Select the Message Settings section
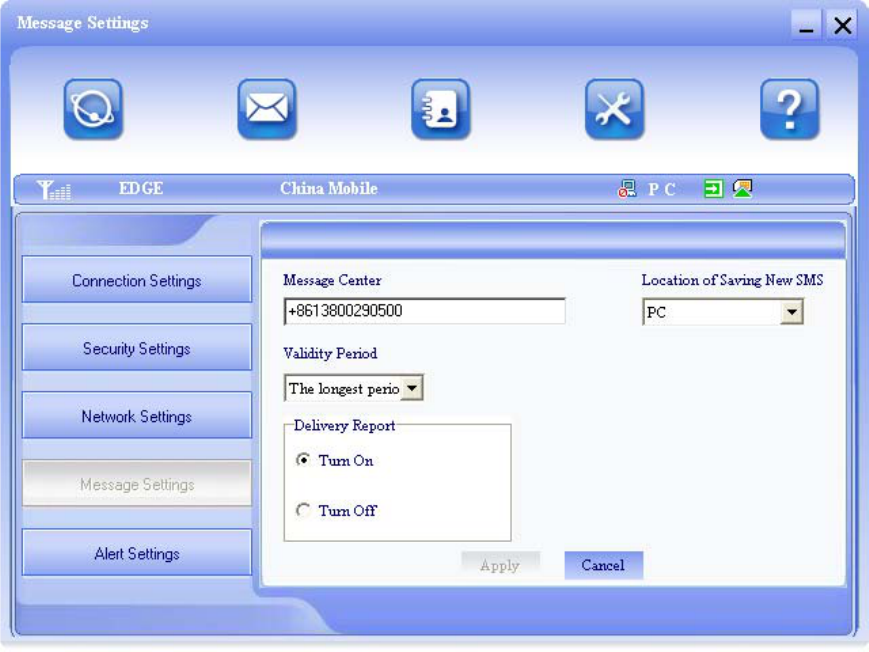The height and width of the screenshot is (652, 869). (137, 483)
